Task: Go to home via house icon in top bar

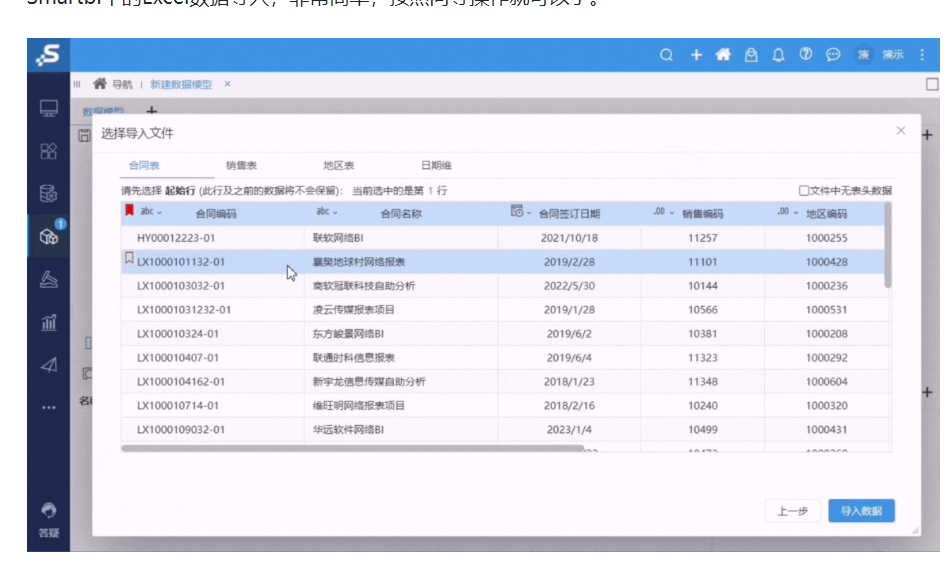Action: pos(723,55)
